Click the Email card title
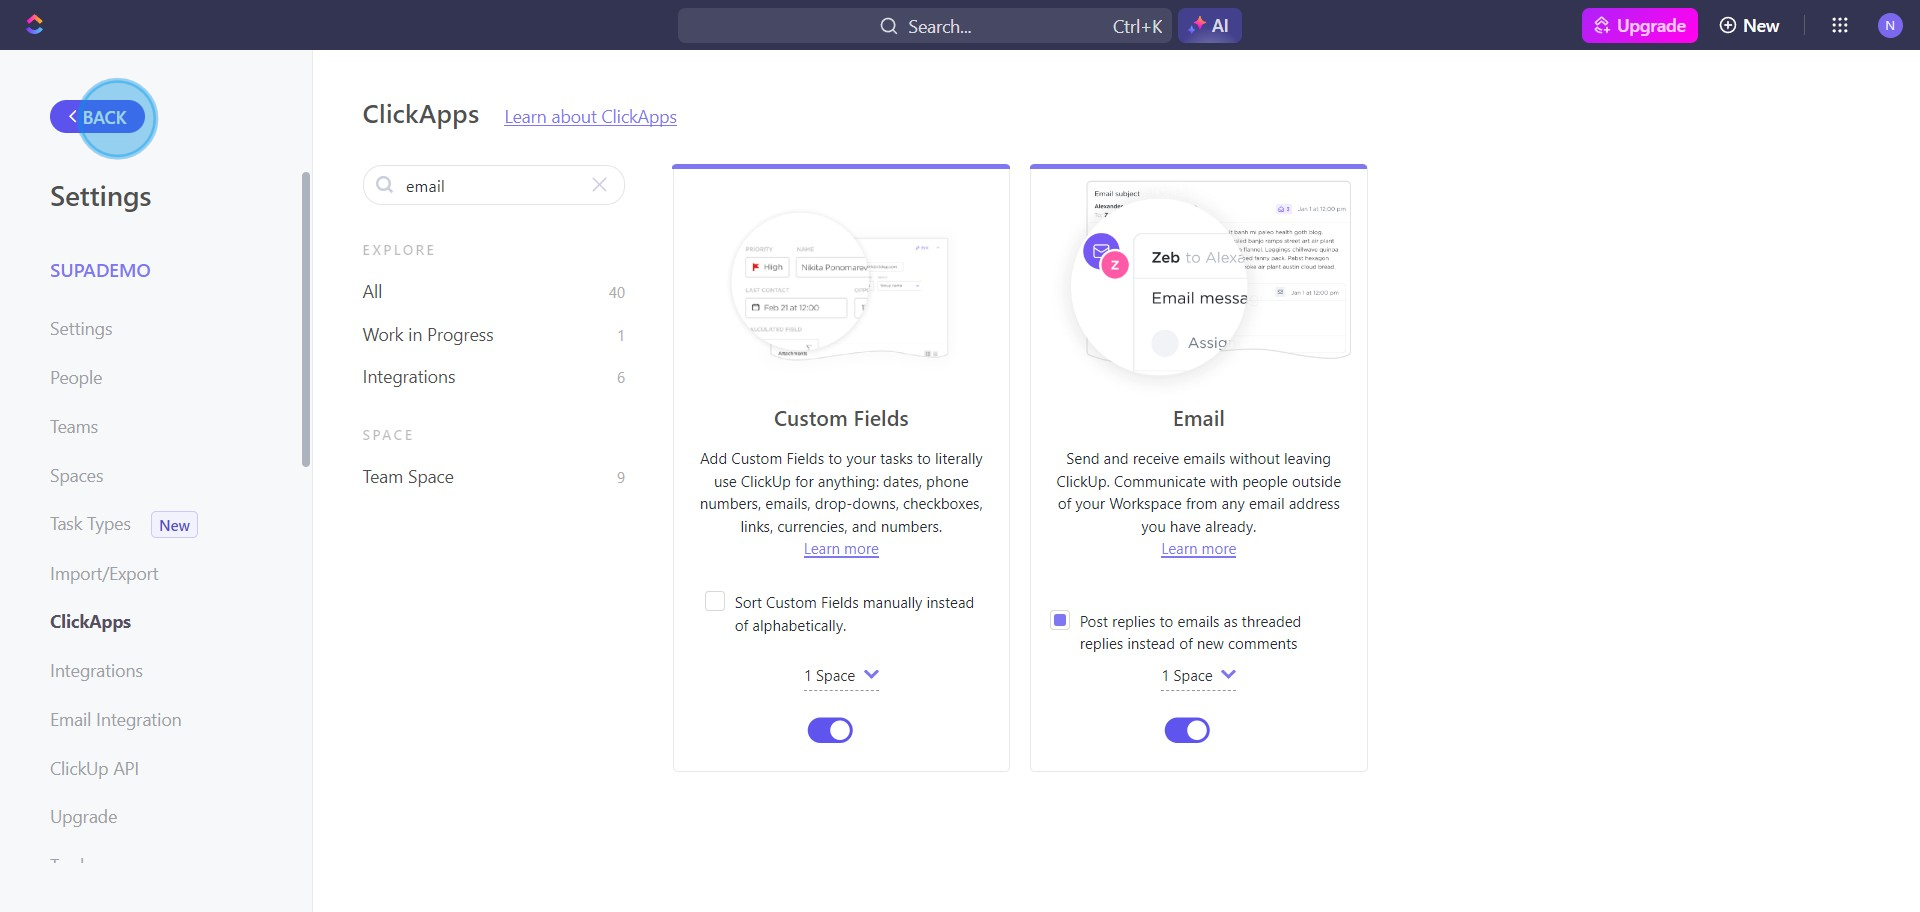The height and width of the screenshot is (912, 1920). click(1198, 419)
